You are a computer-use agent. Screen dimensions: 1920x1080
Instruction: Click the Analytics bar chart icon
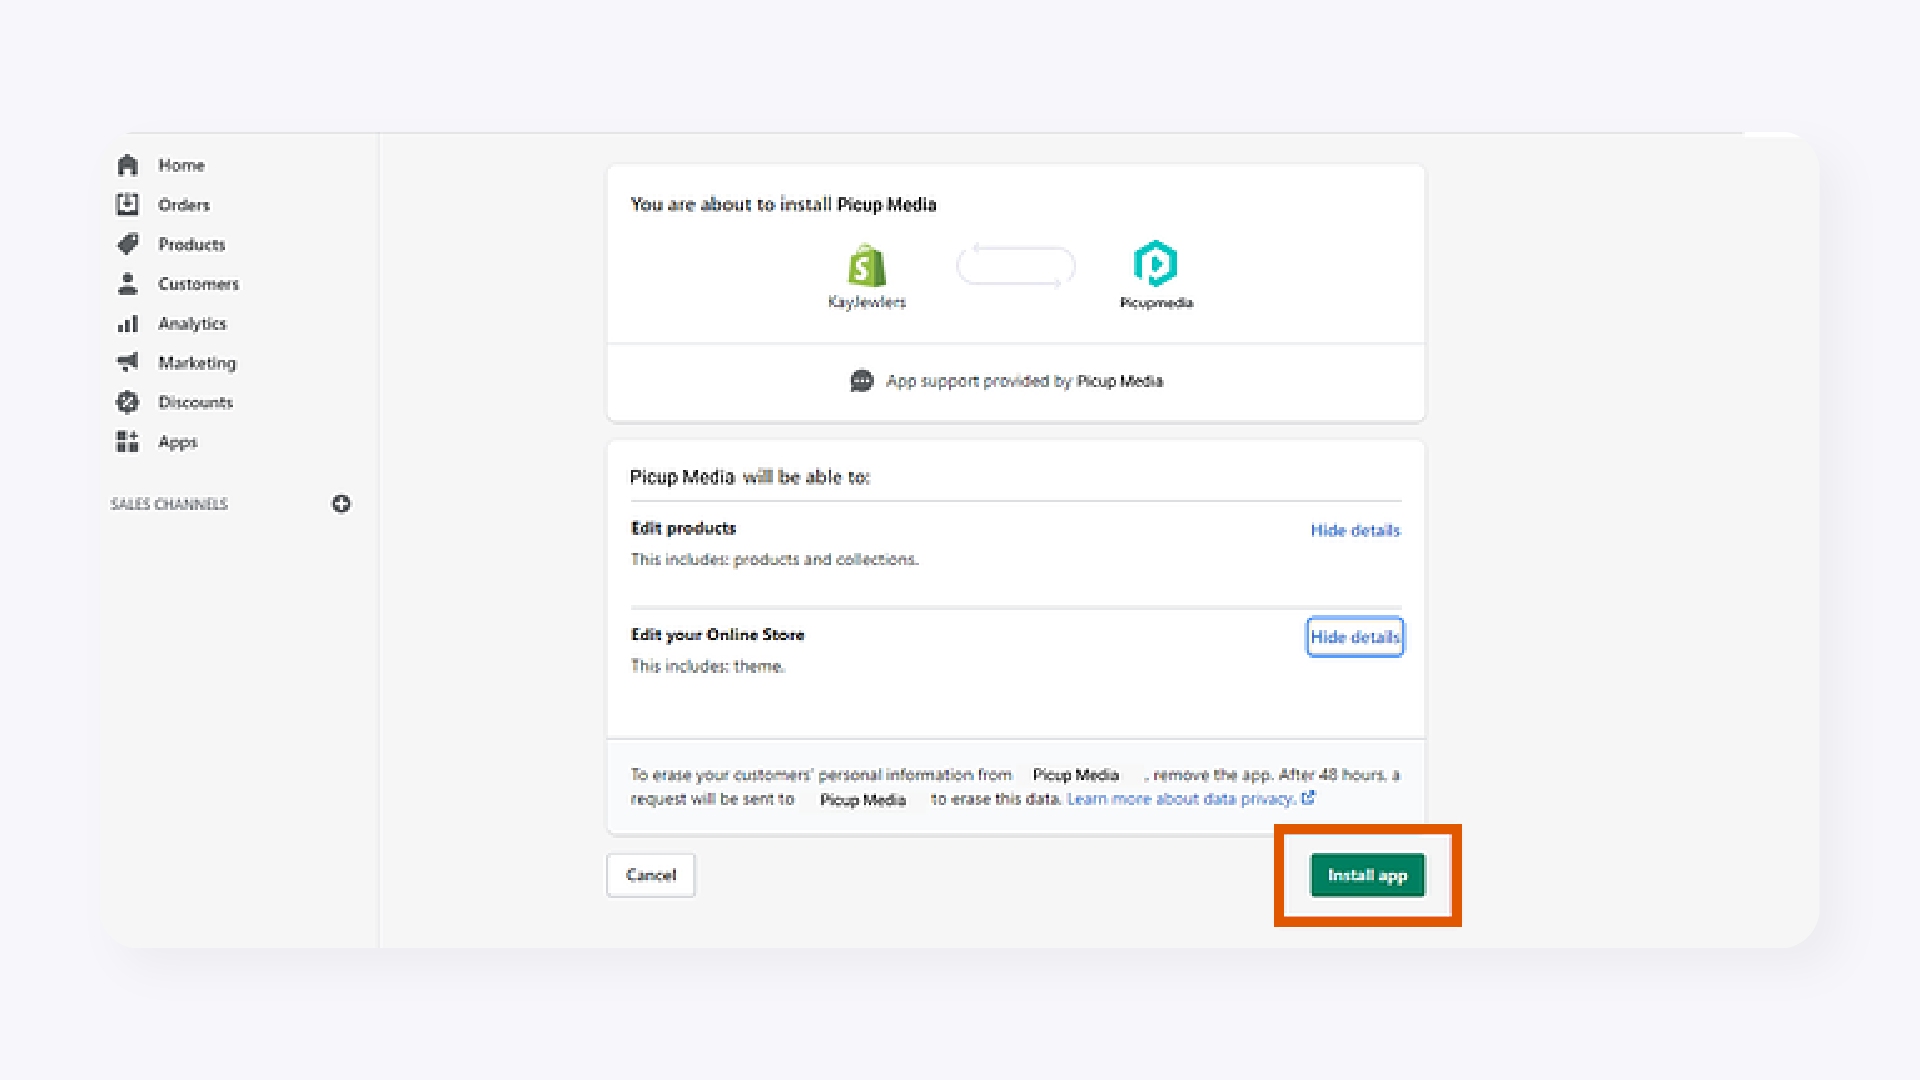[127, 324]
